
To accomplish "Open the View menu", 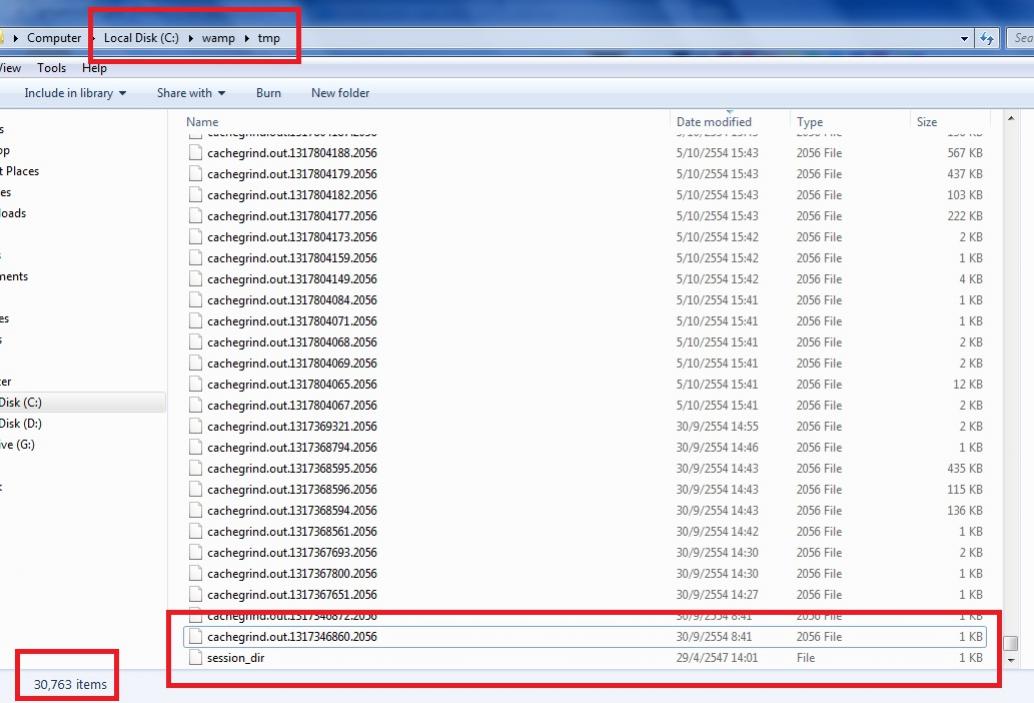I will [x=9, y=68].
